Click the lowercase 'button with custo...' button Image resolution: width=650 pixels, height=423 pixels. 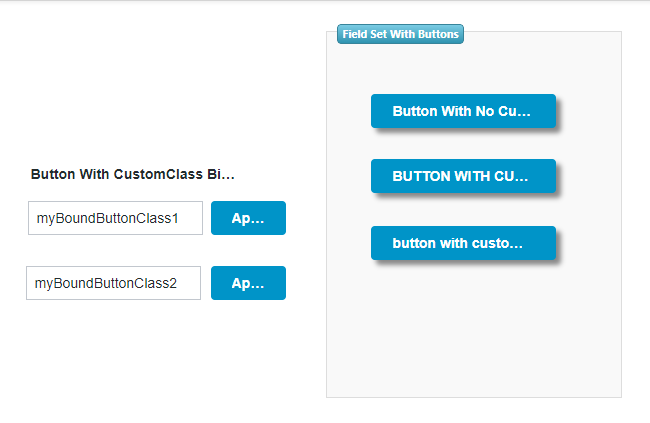(462, 243)
